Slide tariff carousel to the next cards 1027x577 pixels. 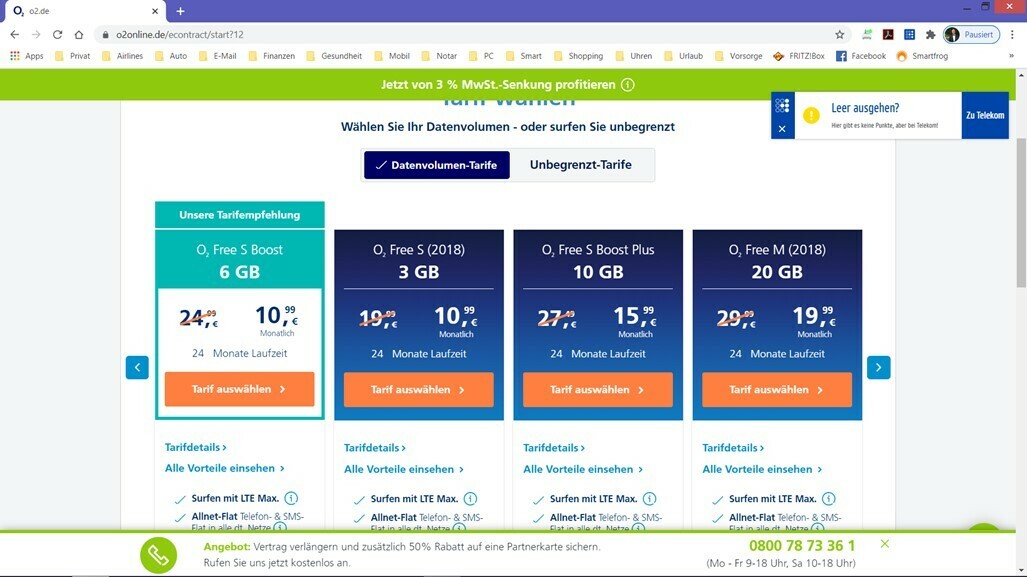click(x=878, y=367)
